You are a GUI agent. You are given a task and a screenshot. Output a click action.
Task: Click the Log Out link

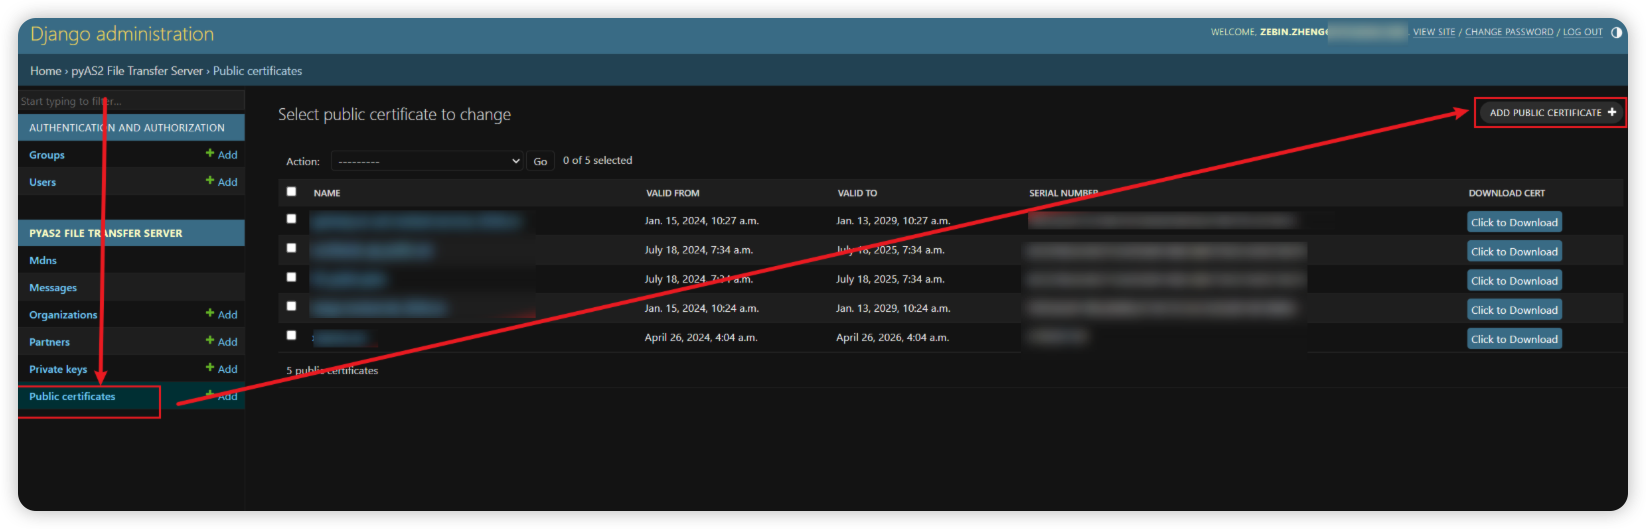(x=1582, y=32)
